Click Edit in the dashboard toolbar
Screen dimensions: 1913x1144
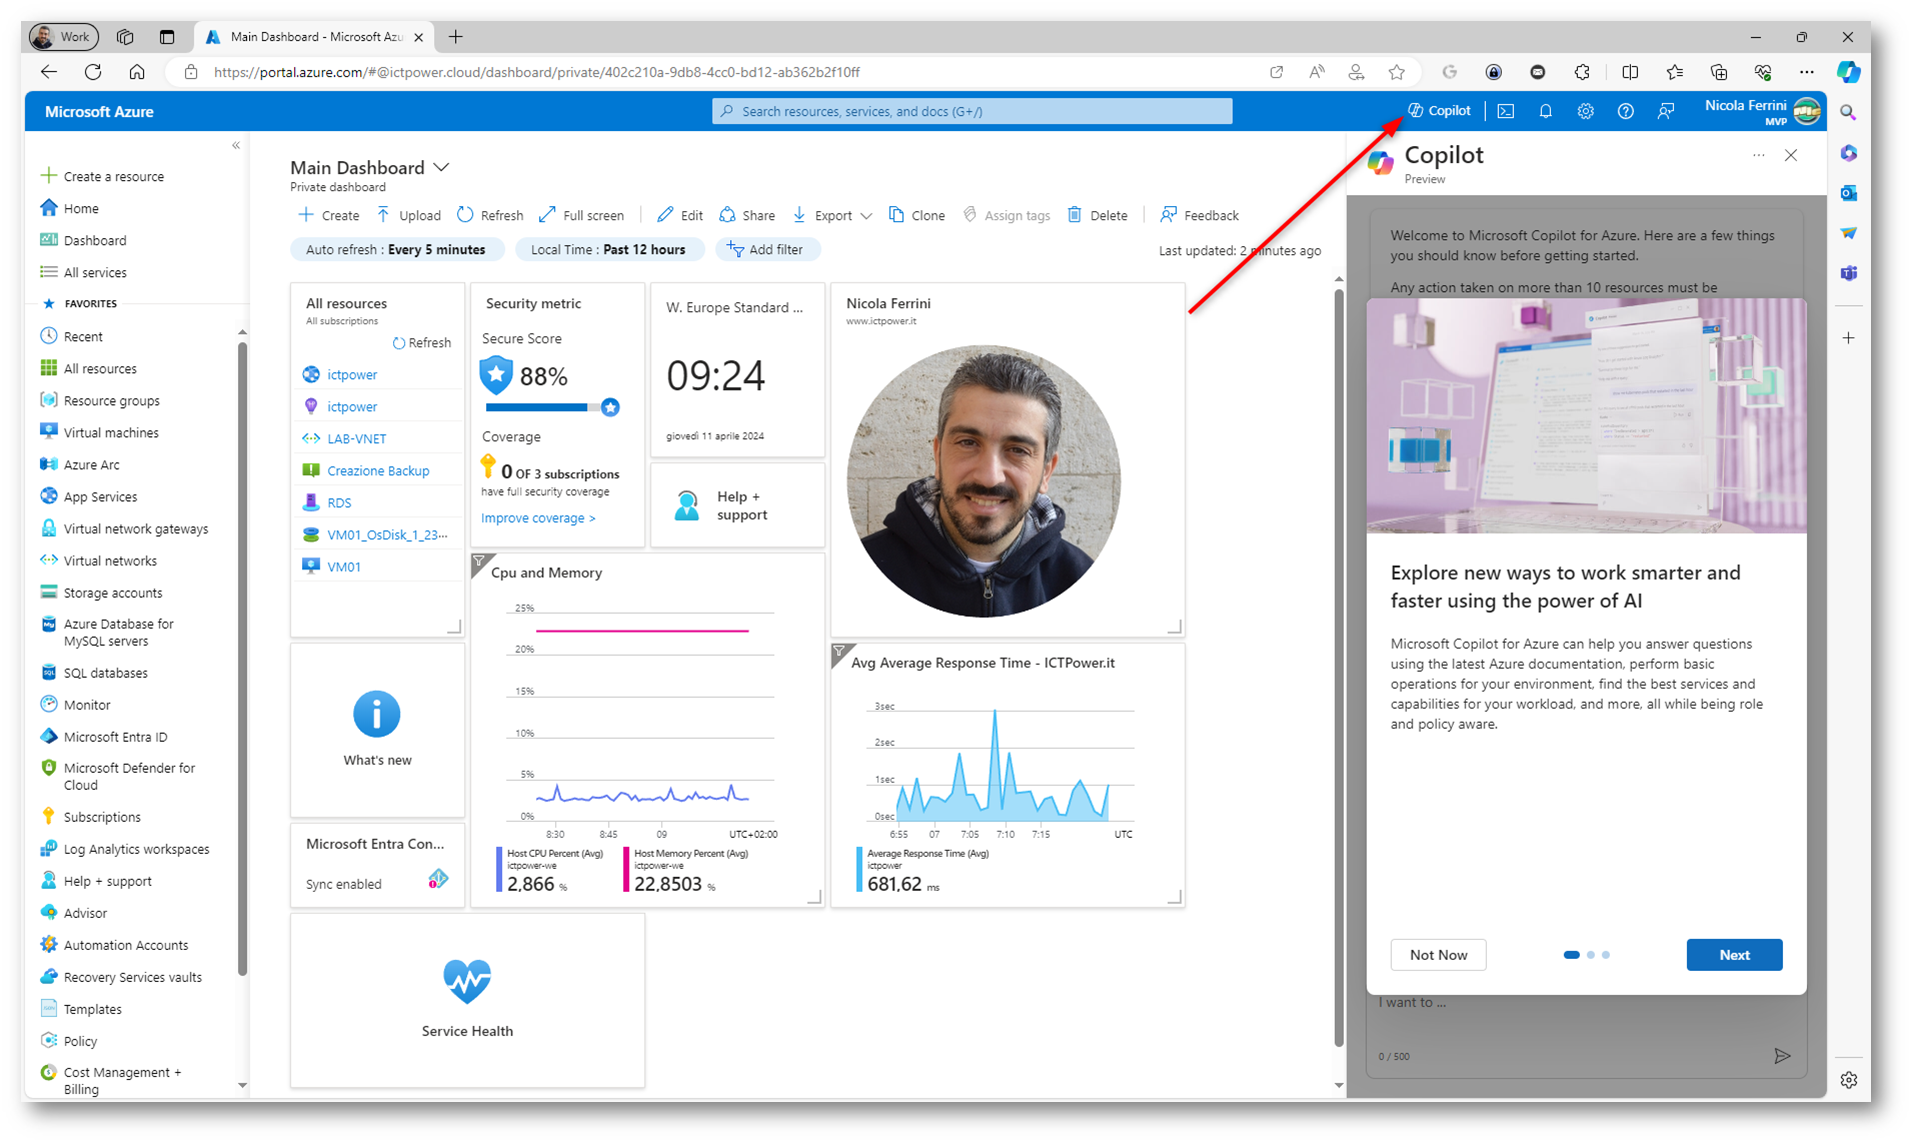pyautogui.click(x=680, y=215)
